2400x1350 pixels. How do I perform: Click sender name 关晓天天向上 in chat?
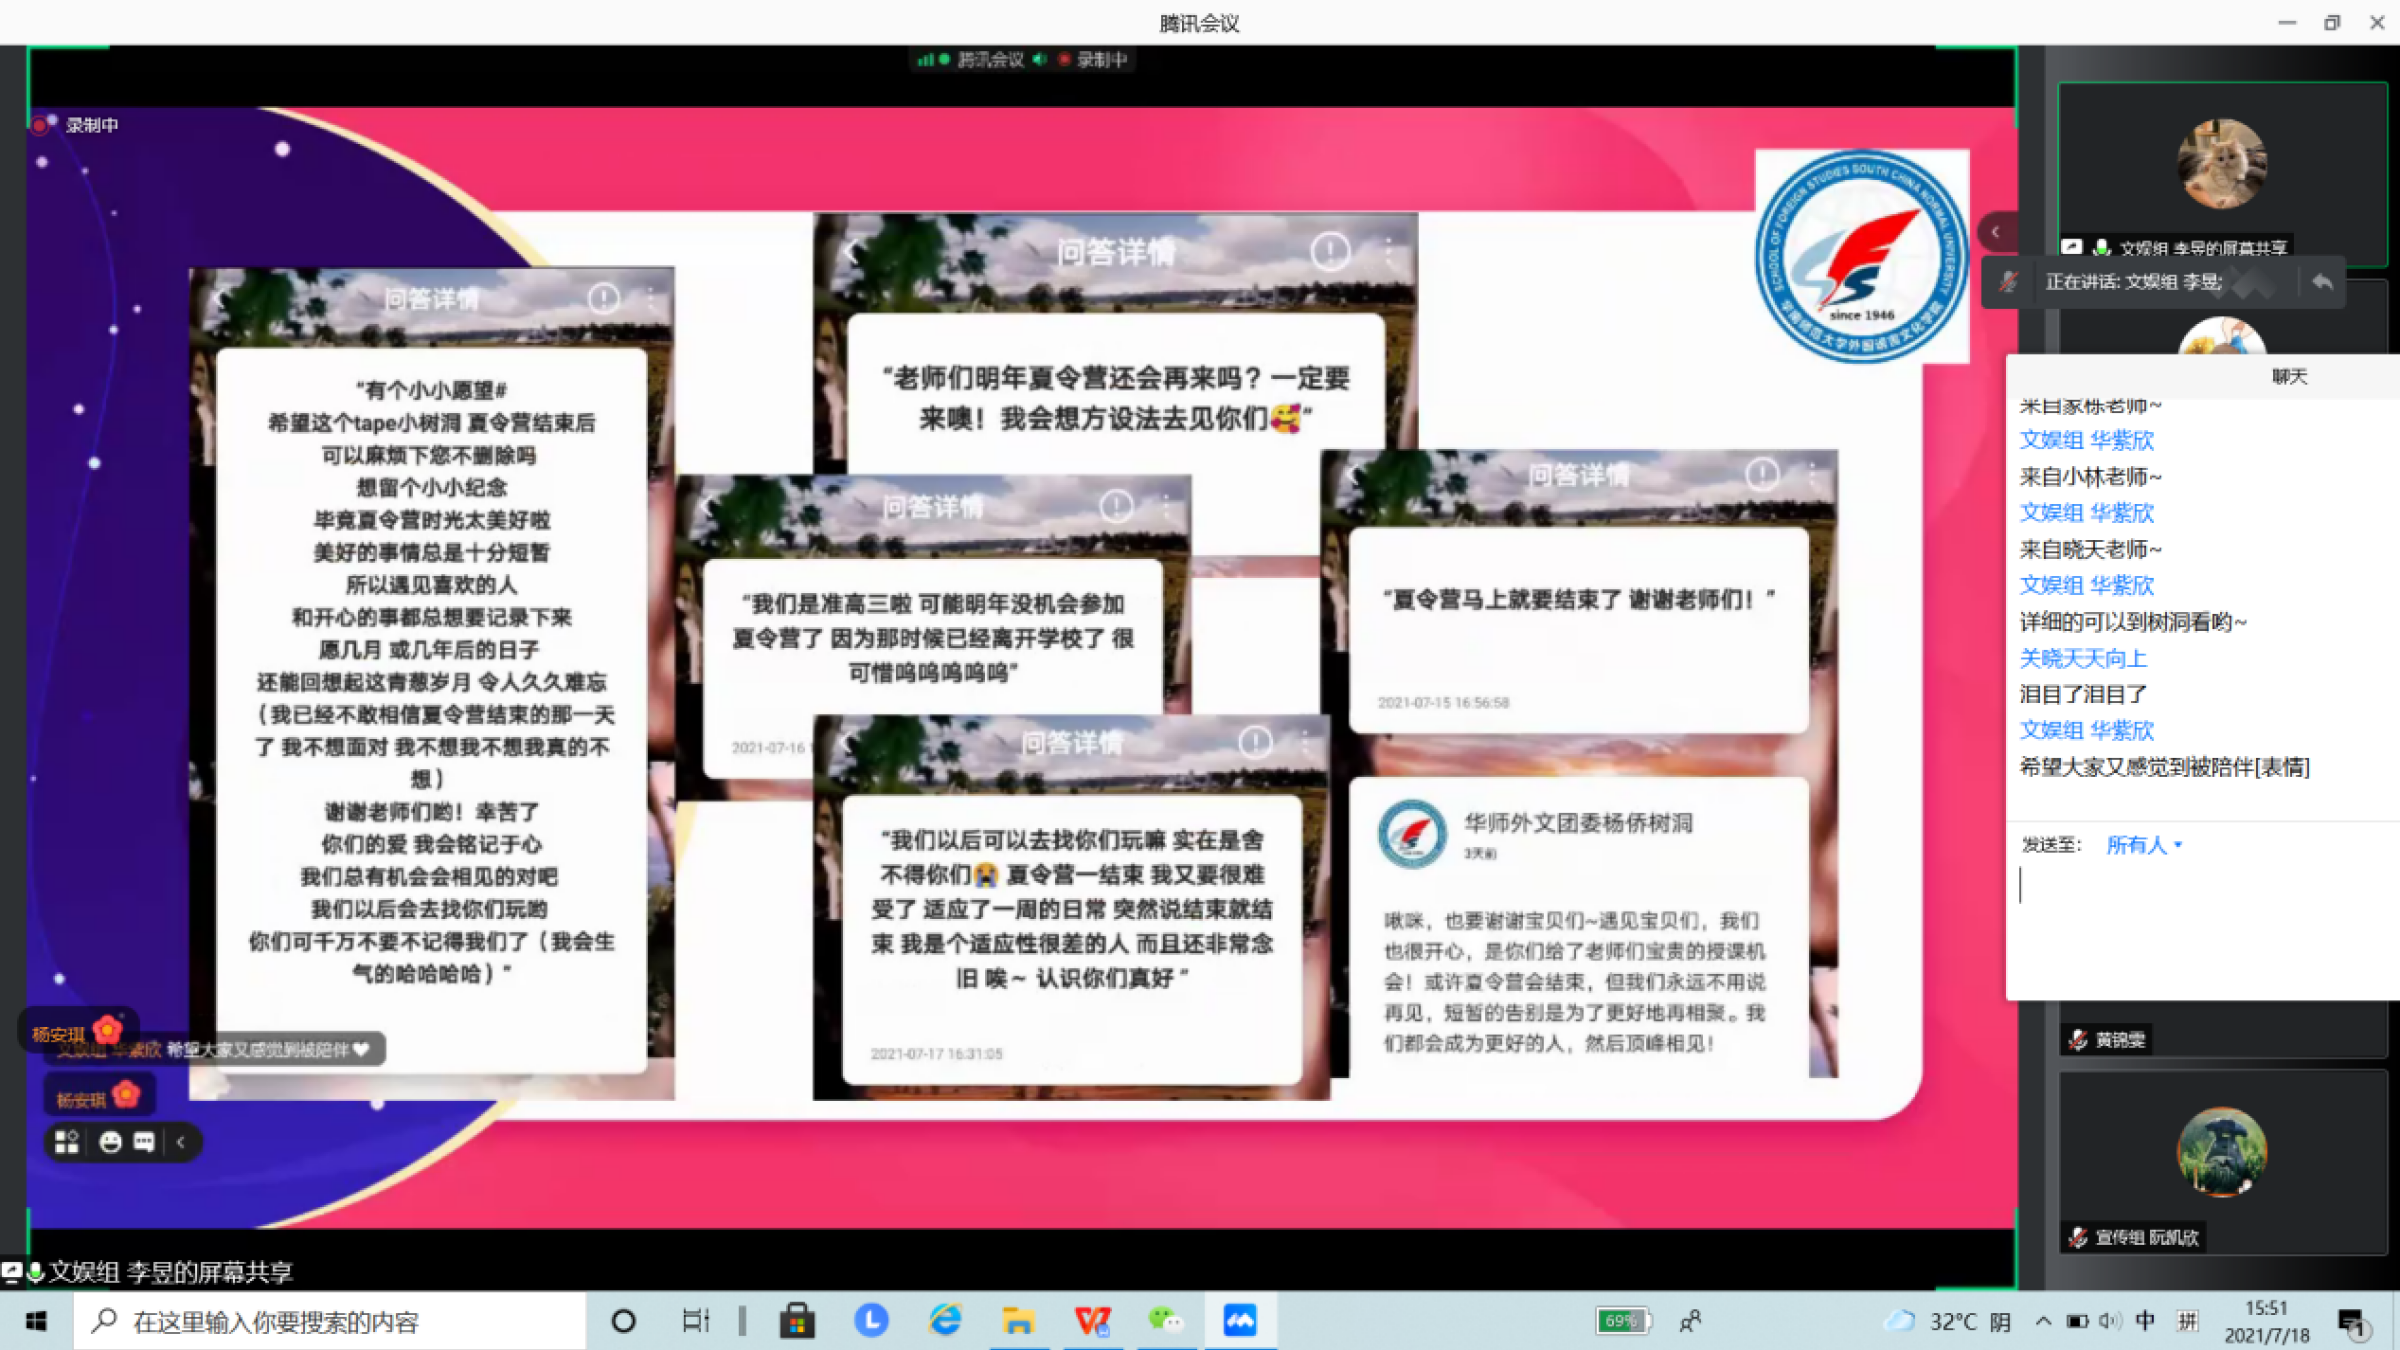pyautogui.click(x=2083, y=658)
